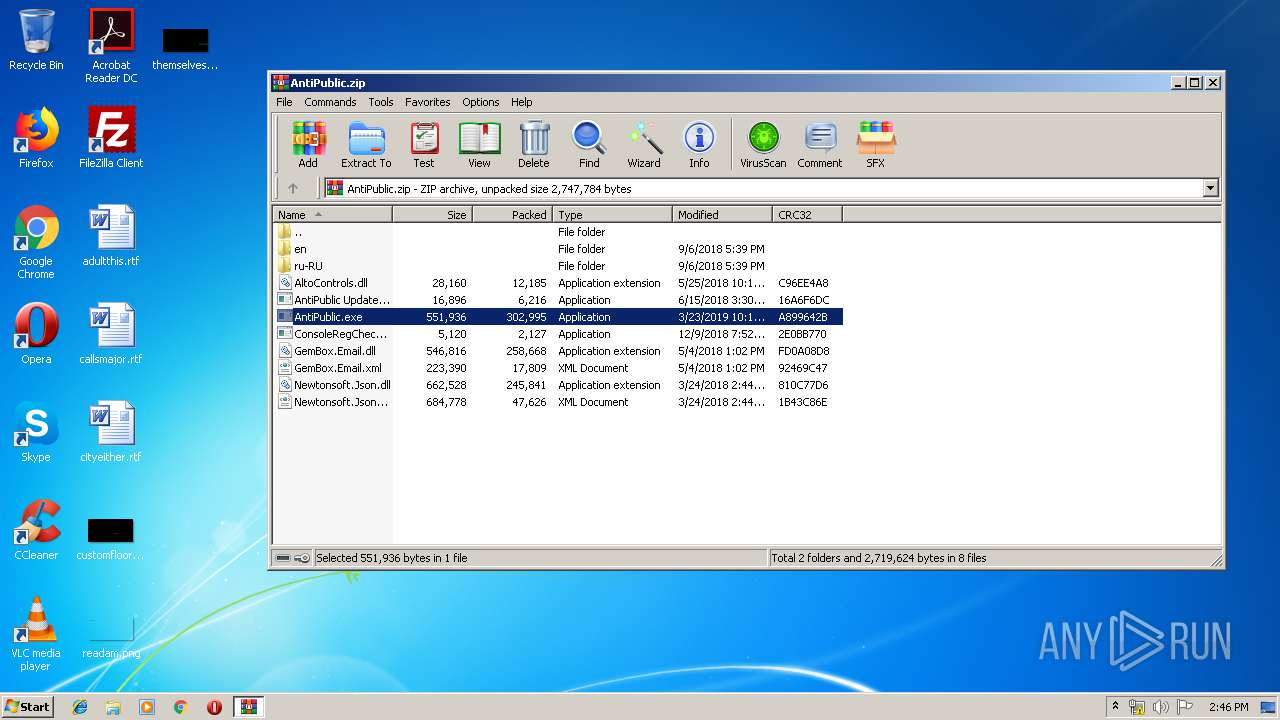Show hidden tray icons arrow
The height and width of the screenshot is (720, 1280).
1116,707
